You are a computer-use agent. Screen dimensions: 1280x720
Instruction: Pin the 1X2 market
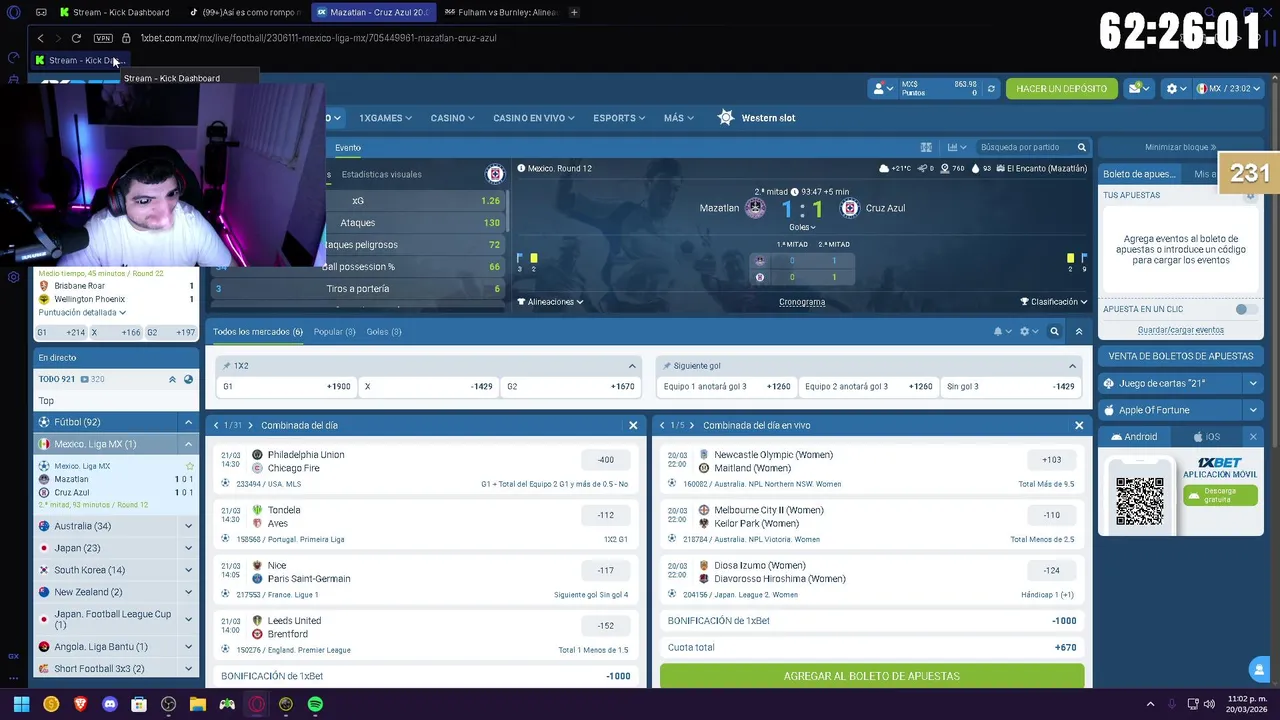[x=227, y=366]
